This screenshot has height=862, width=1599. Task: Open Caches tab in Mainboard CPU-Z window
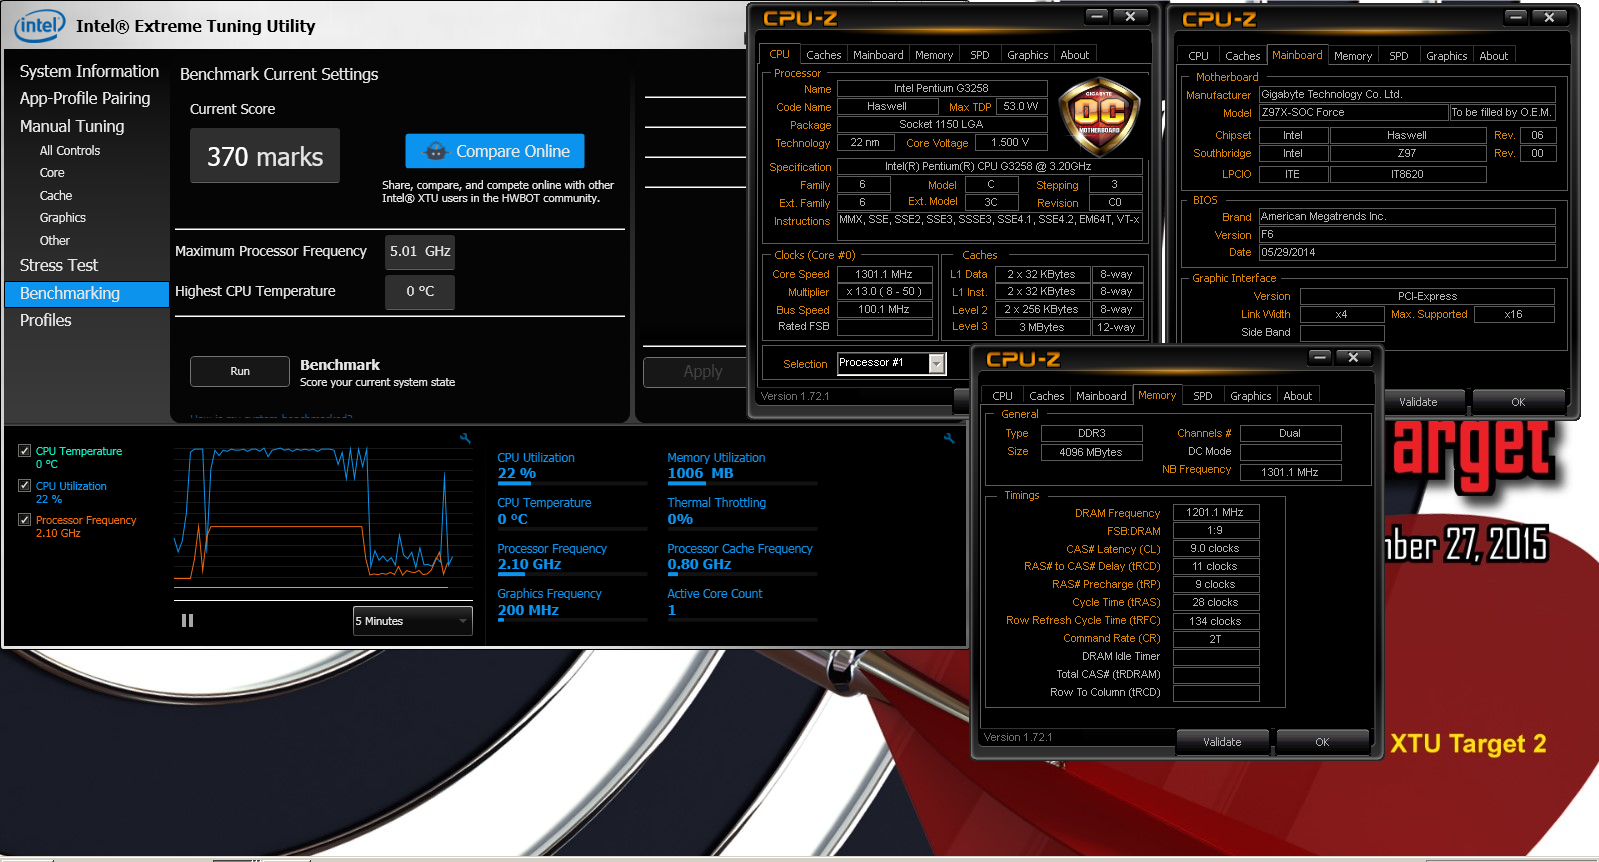pos(1243,56)
